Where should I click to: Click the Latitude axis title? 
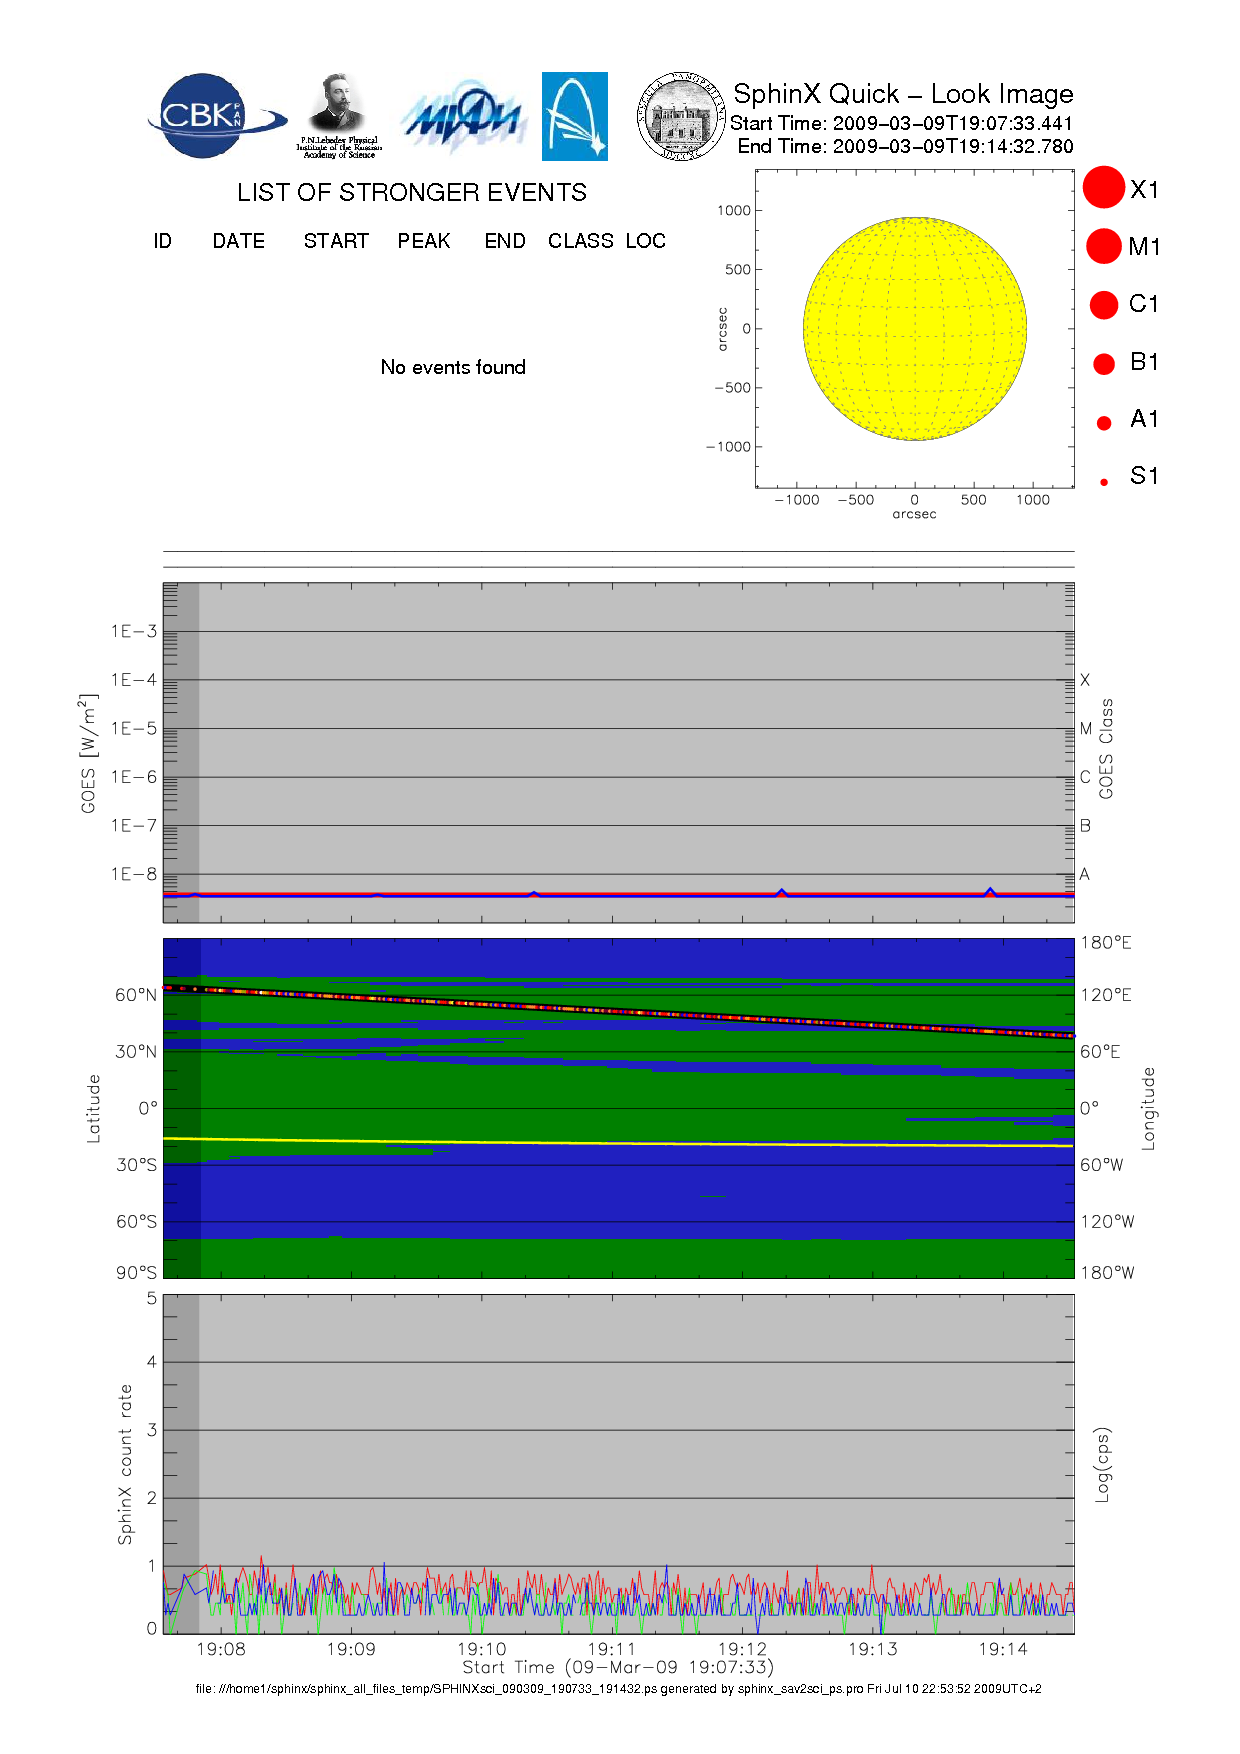click(94, 1108)
